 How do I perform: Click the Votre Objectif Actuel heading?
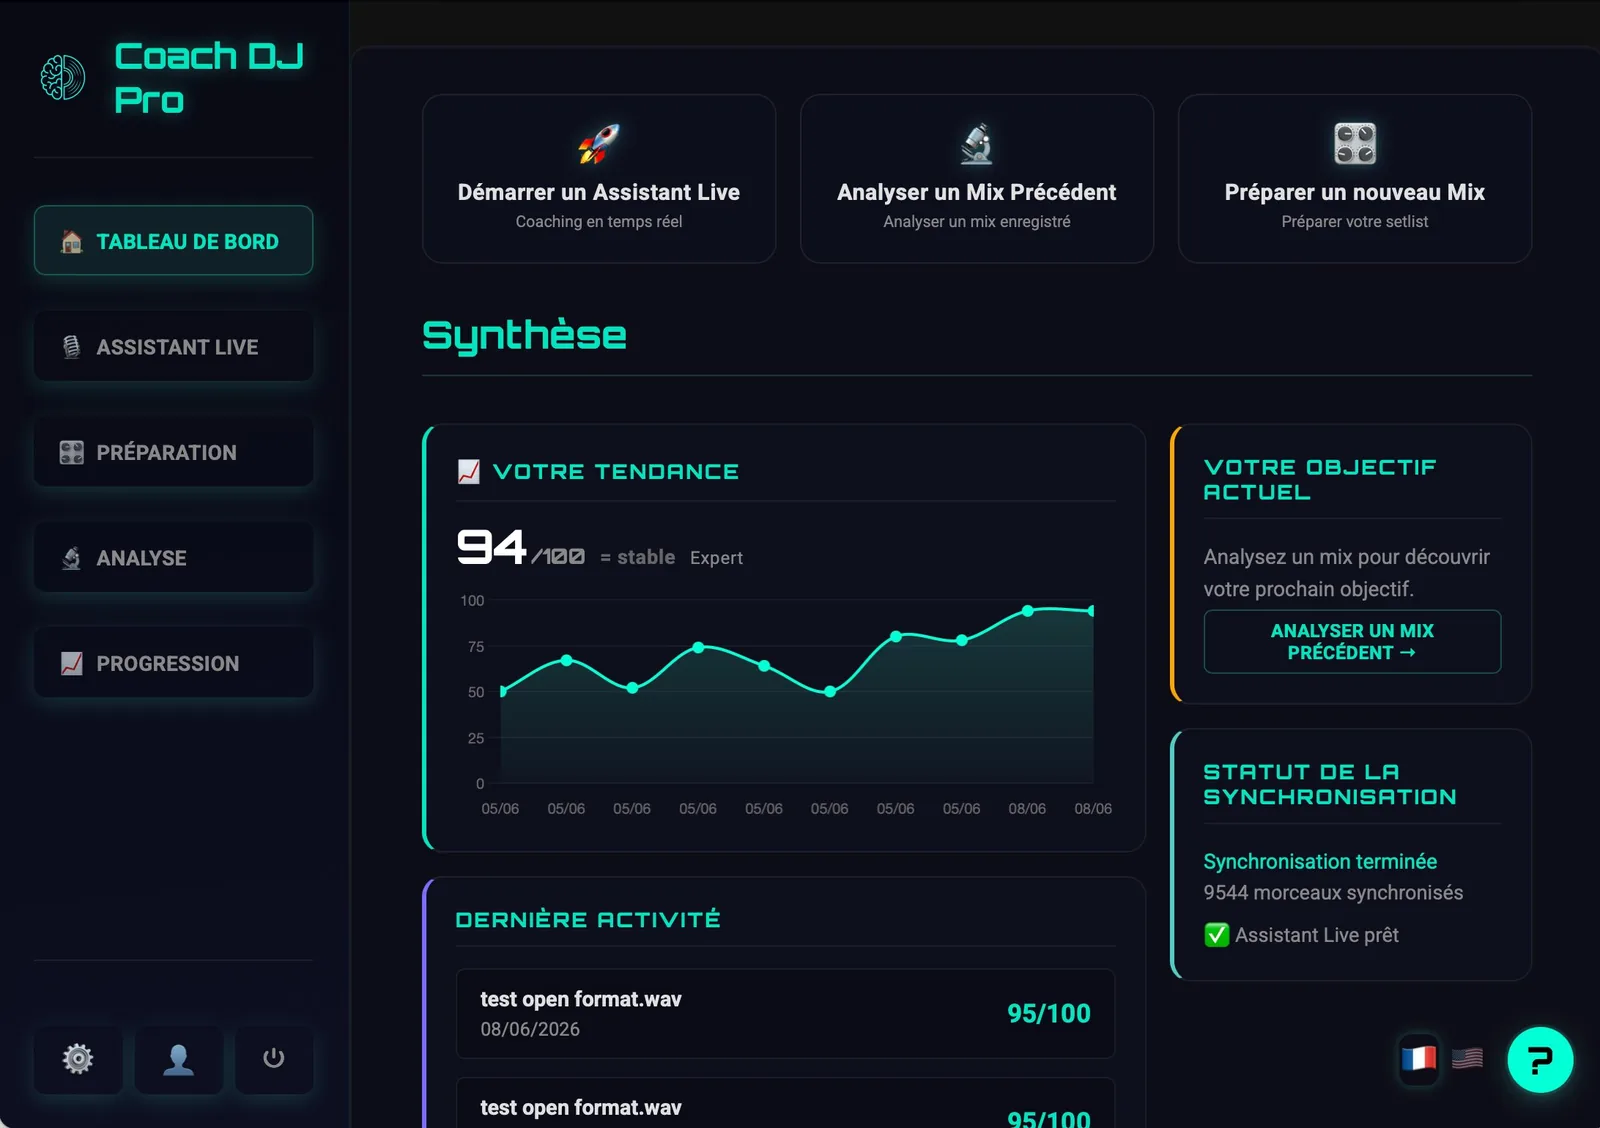pos(1320,480)
